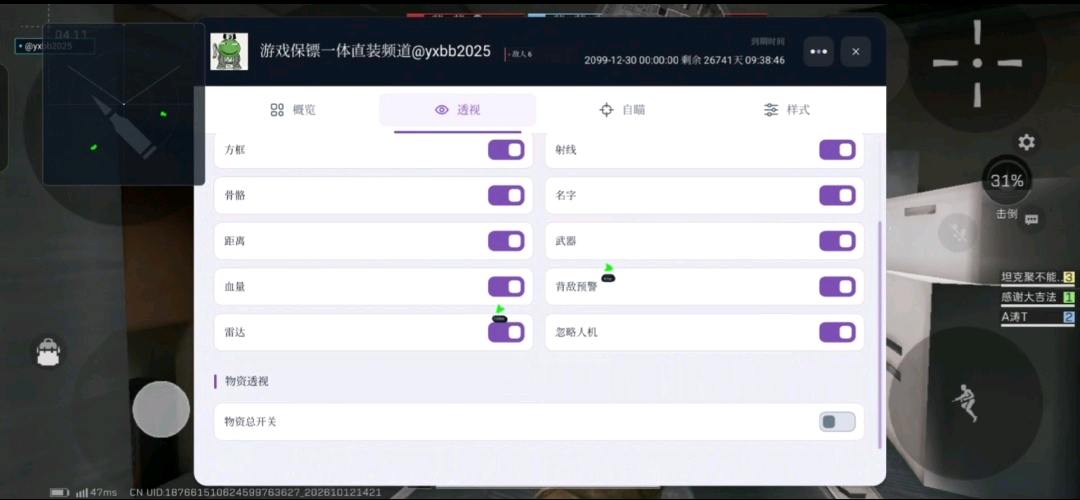Select teammate A涛T in the list

[1037, 317]
